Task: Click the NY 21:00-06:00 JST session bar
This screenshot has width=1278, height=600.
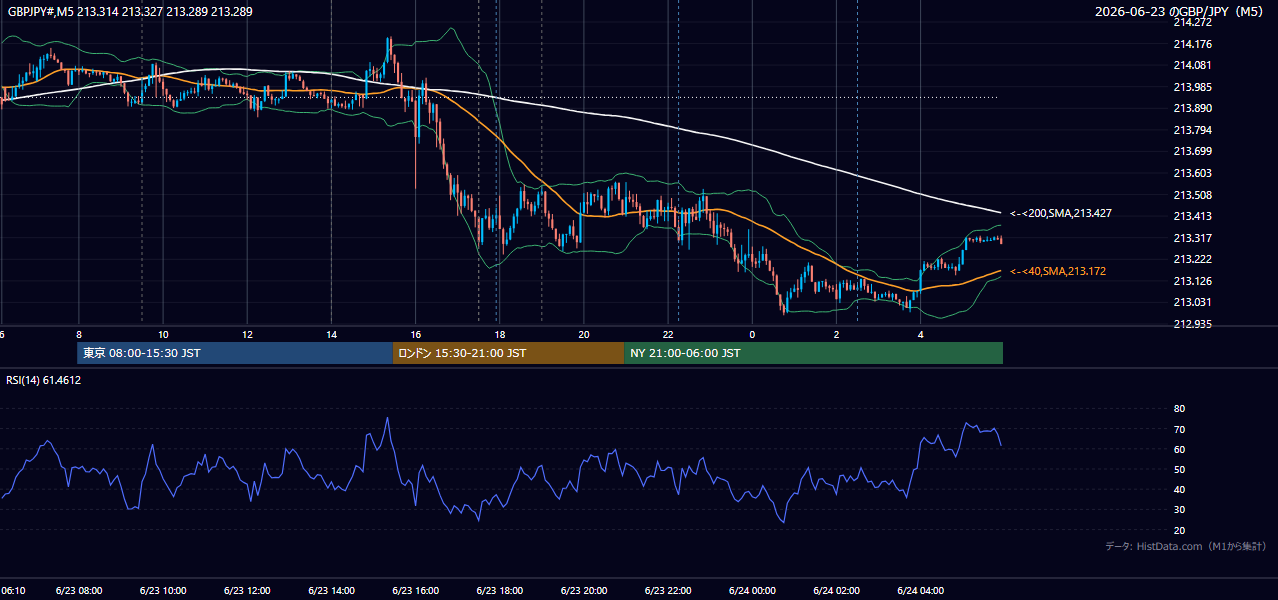Action: point(813,353)
